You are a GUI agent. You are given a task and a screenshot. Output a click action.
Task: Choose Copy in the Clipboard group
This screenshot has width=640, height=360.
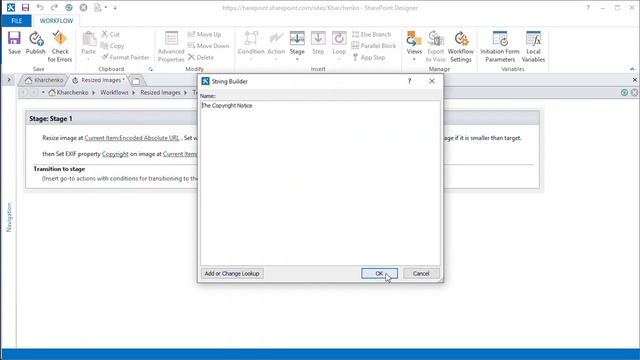point(112,46)
